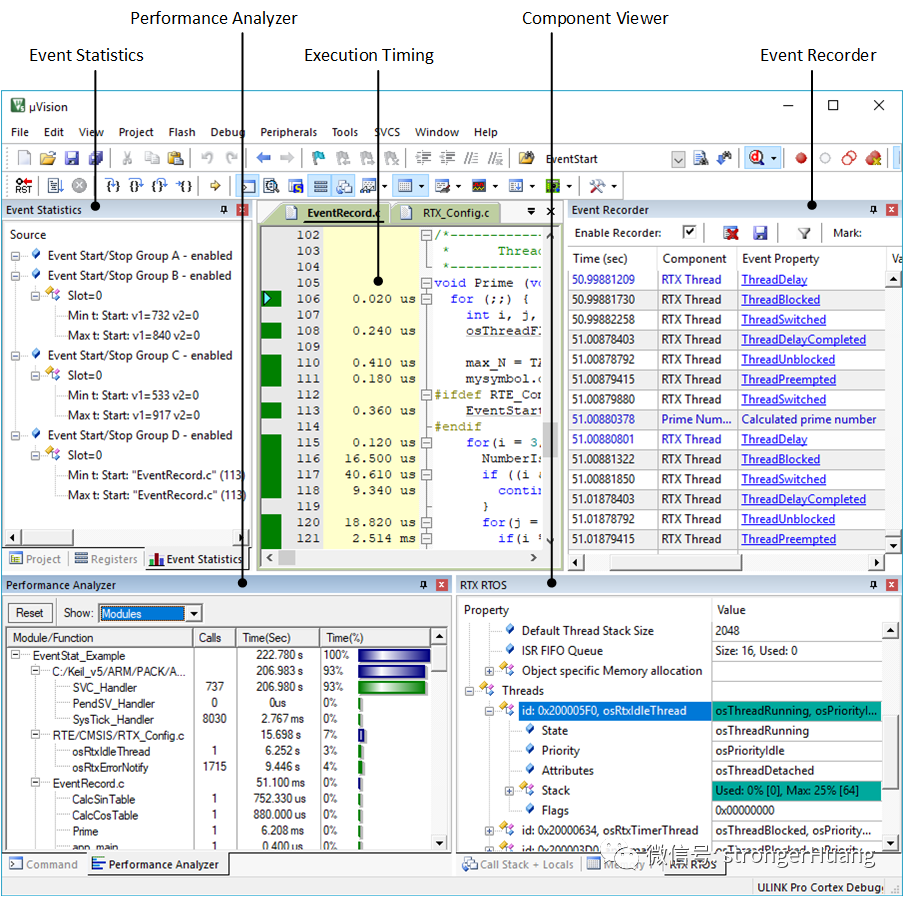Expand Object specific Memory allocation in RTX RTOS

[x=489, y=671]
